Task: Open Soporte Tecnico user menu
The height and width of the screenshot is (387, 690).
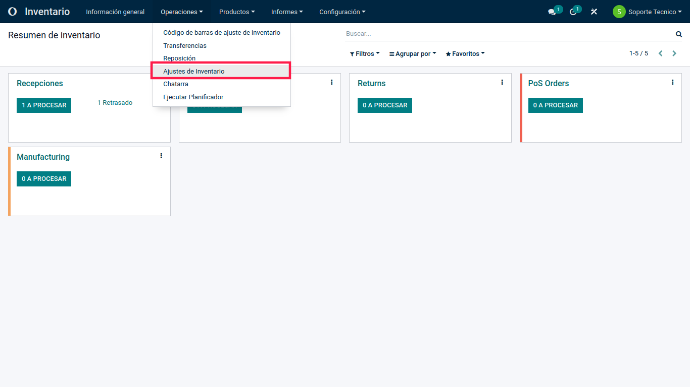Action: pos(654,12)
